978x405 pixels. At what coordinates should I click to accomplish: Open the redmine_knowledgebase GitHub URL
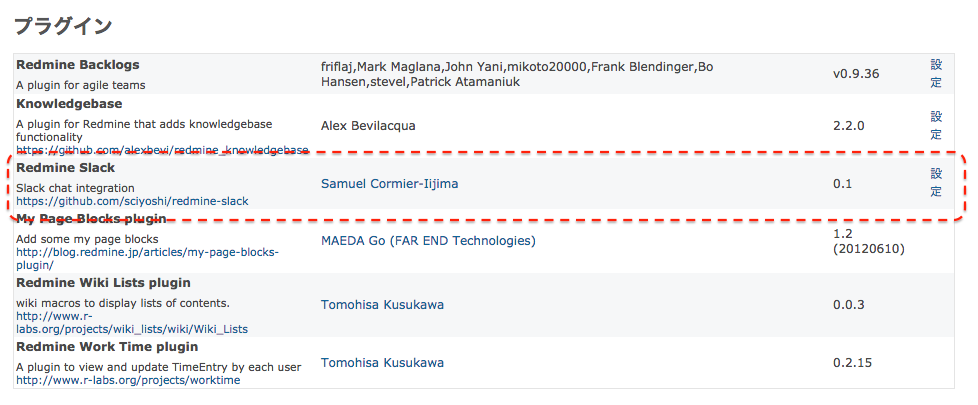tap(162, 150)
